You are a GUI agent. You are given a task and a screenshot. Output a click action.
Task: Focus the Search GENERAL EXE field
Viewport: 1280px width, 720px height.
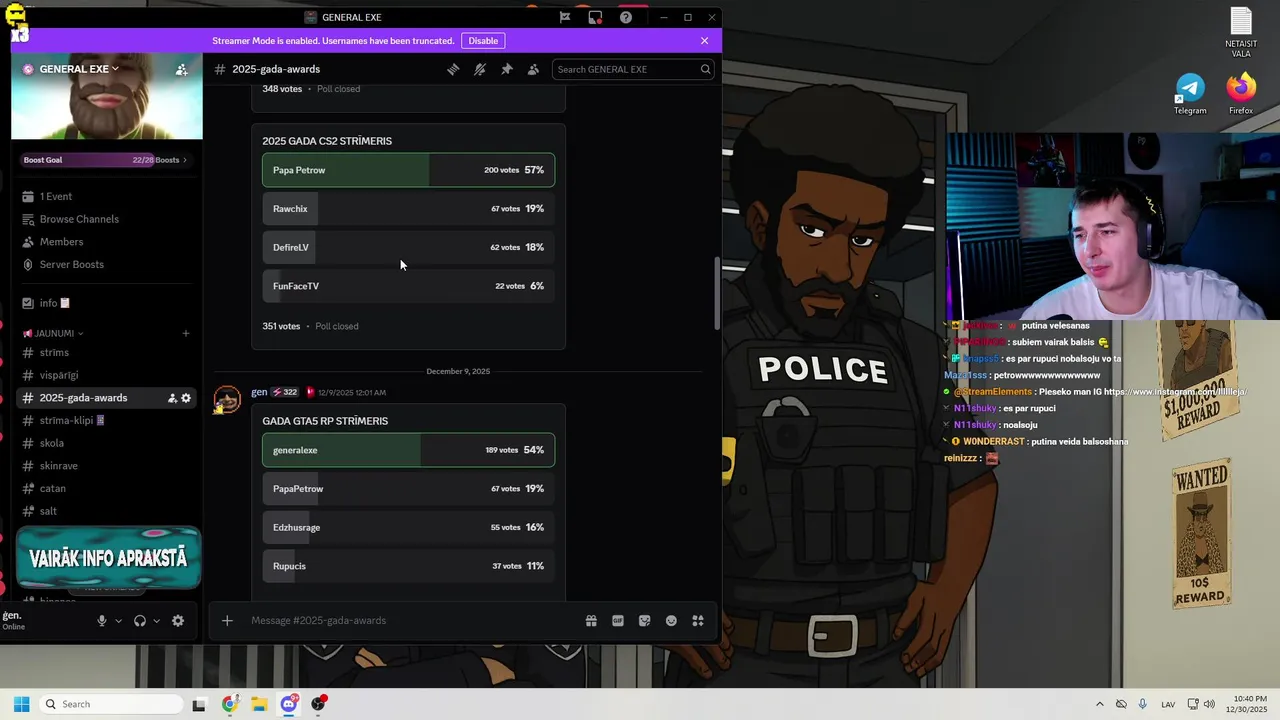click(632, 69)
